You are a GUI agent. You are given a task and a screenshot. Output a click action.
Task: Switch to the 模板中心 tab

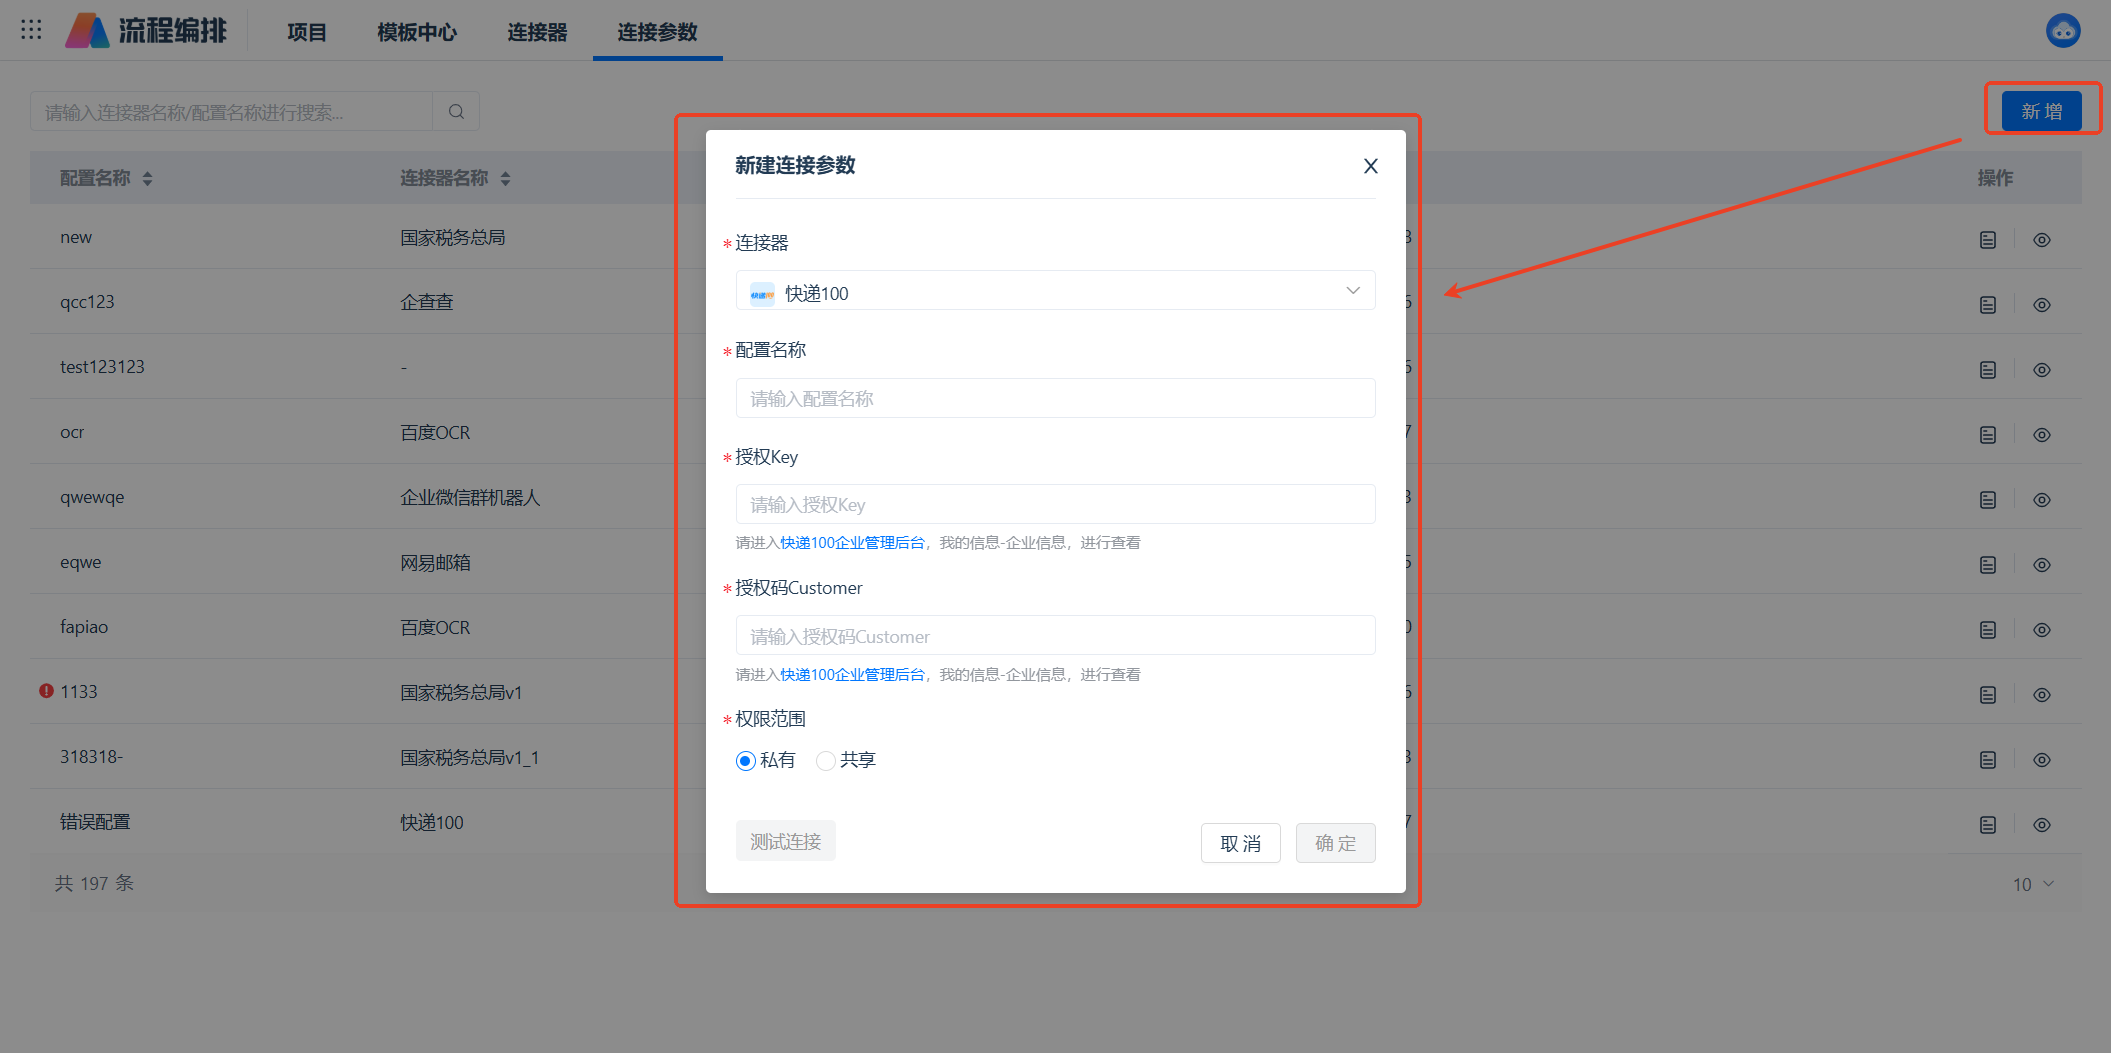pyautogui.click(x=417, y=32)
